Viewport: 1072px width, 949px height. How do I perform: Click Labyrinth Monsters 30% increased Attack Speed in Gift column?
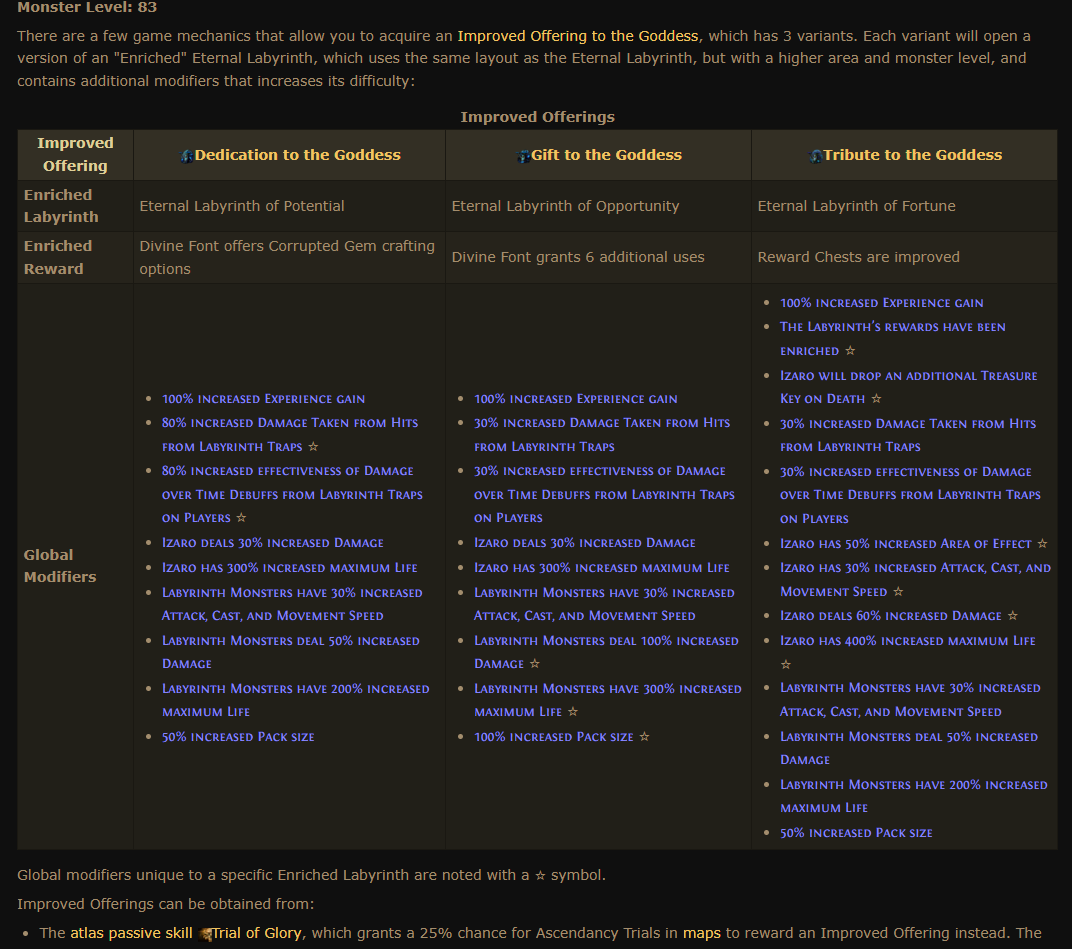[x=604, y=604]
